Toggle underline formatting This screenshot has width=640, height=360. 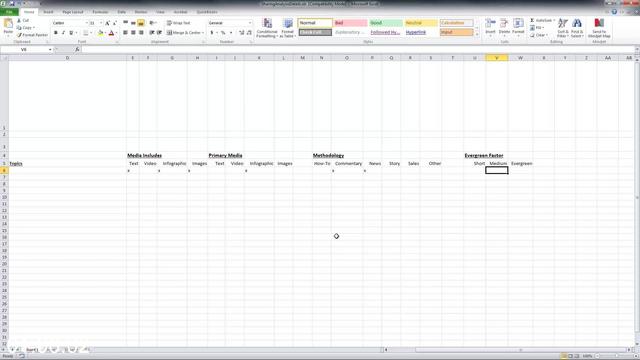tap(71, 33)
